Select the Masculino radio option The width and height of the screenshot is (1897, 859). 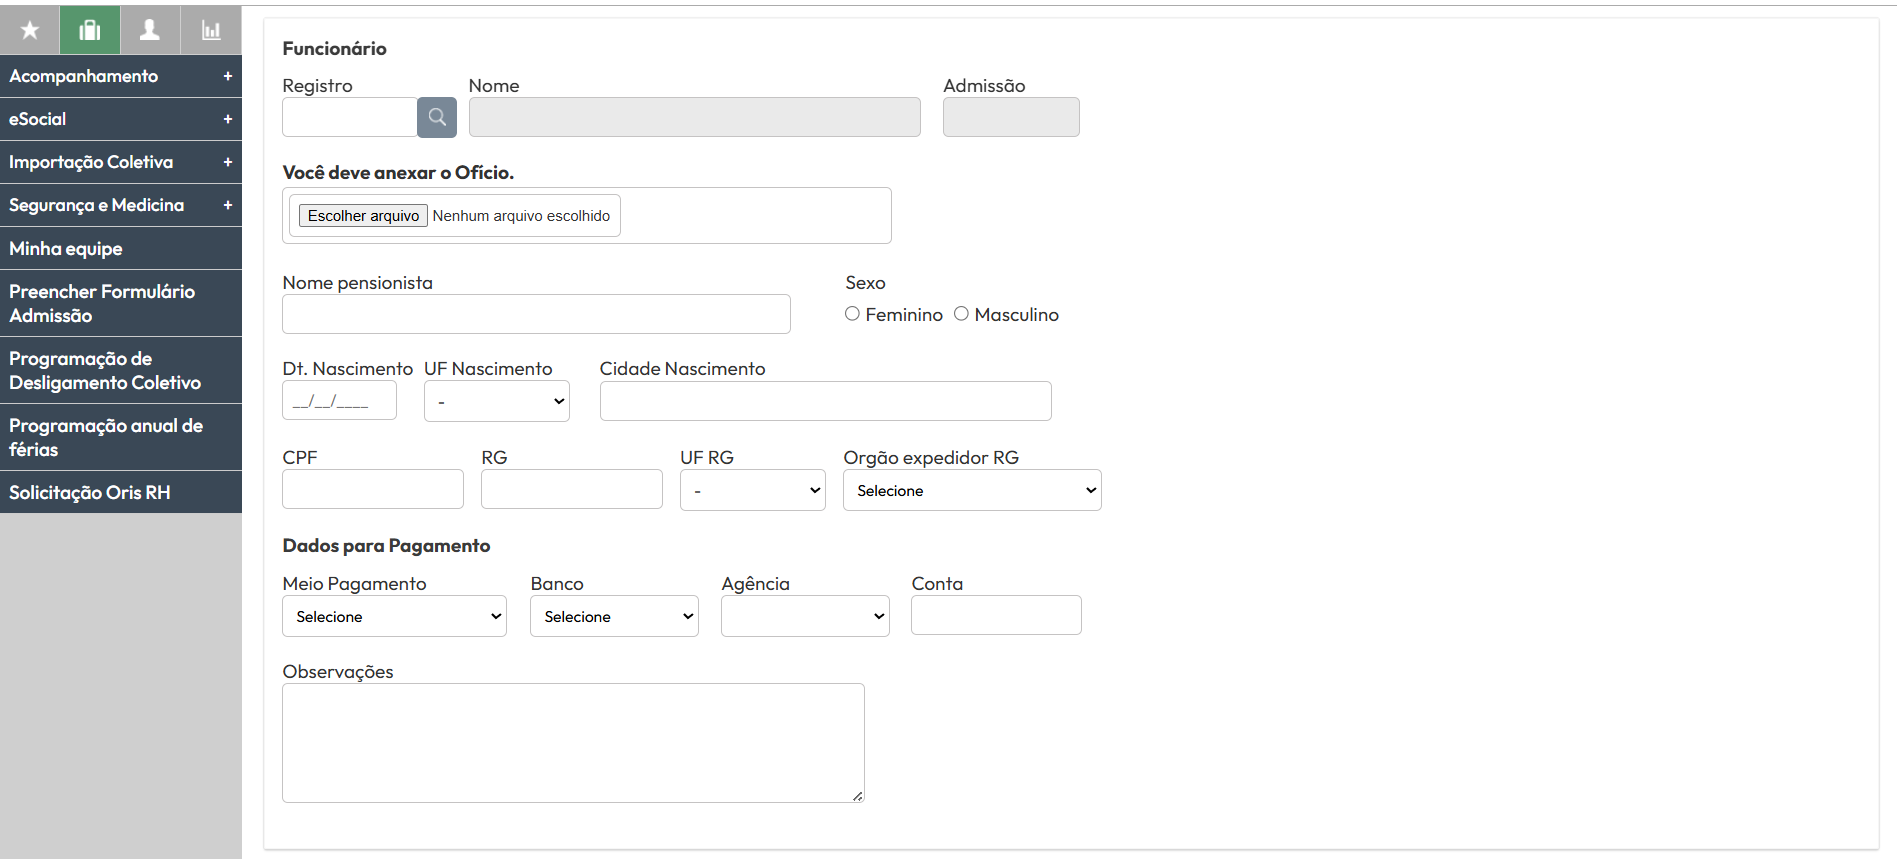coord(961,314)
